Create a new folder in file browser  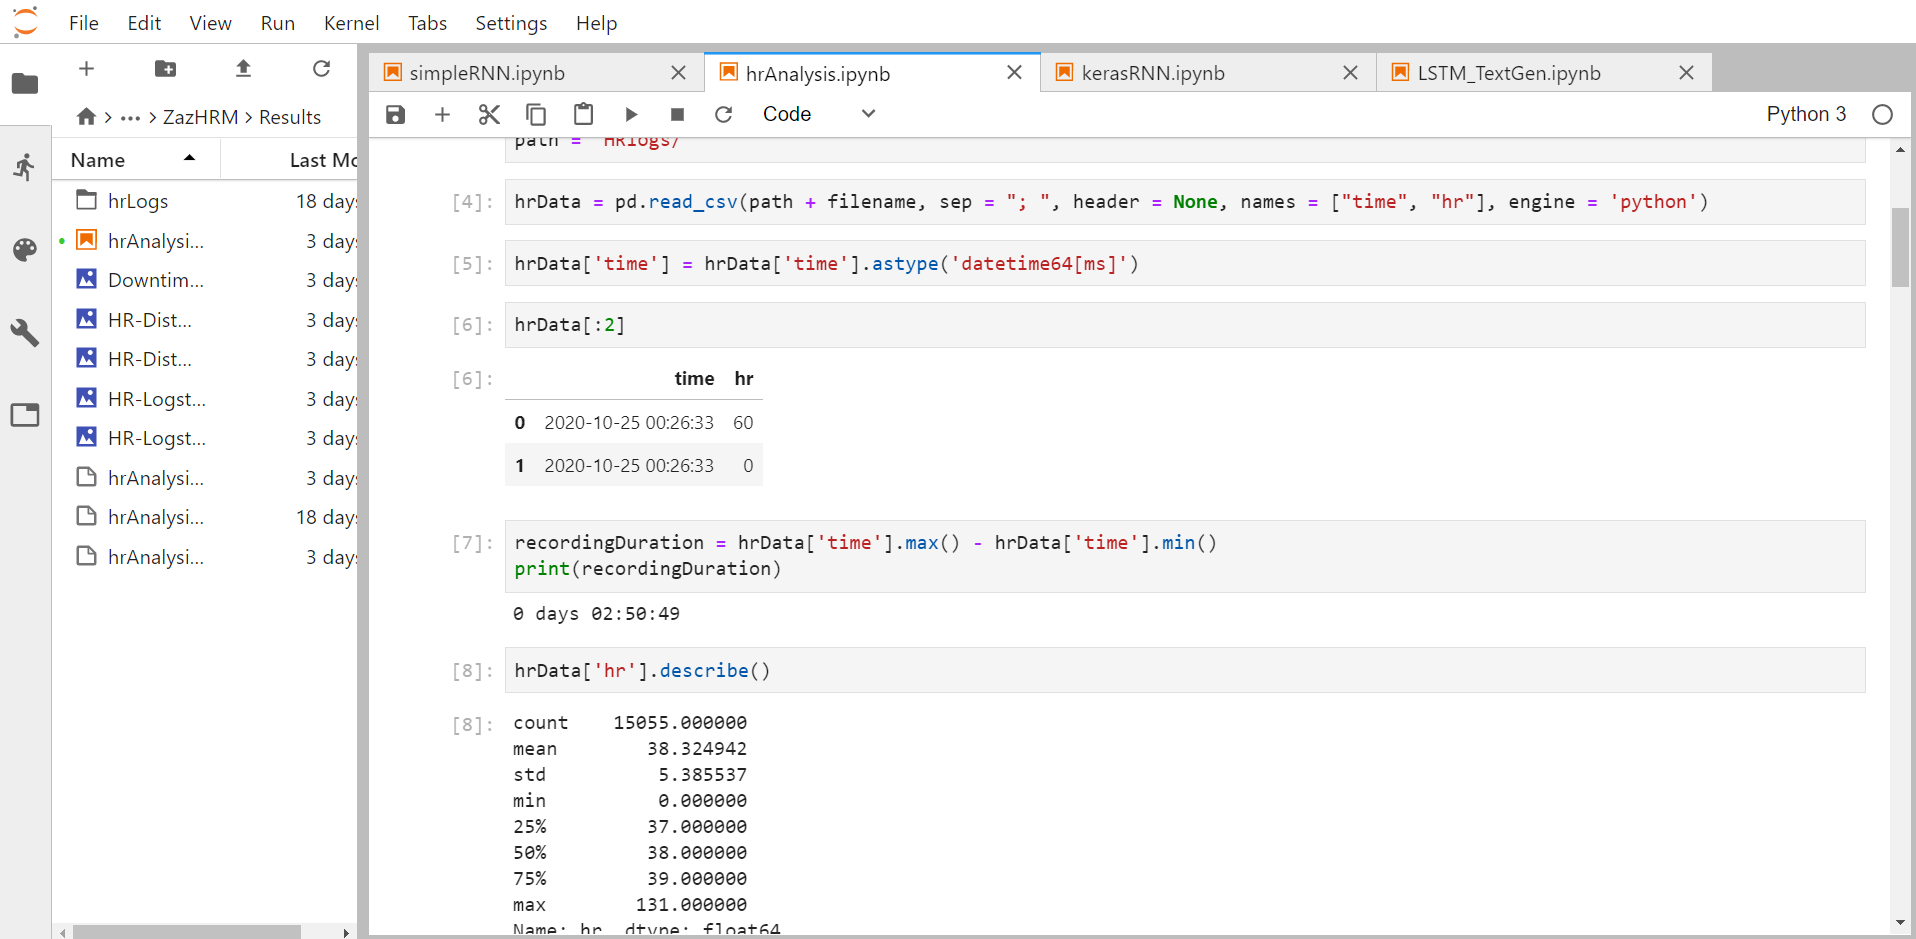point(165,68)
